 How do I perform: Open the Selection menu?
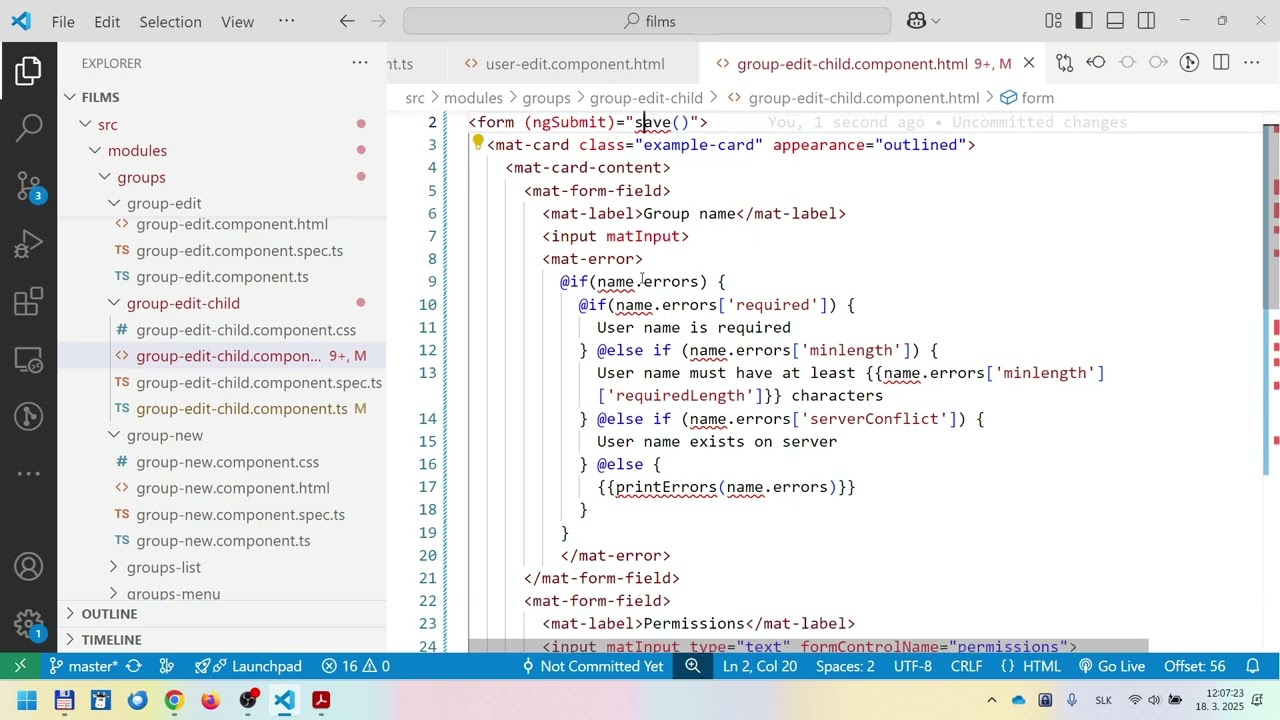coord(170,21)
